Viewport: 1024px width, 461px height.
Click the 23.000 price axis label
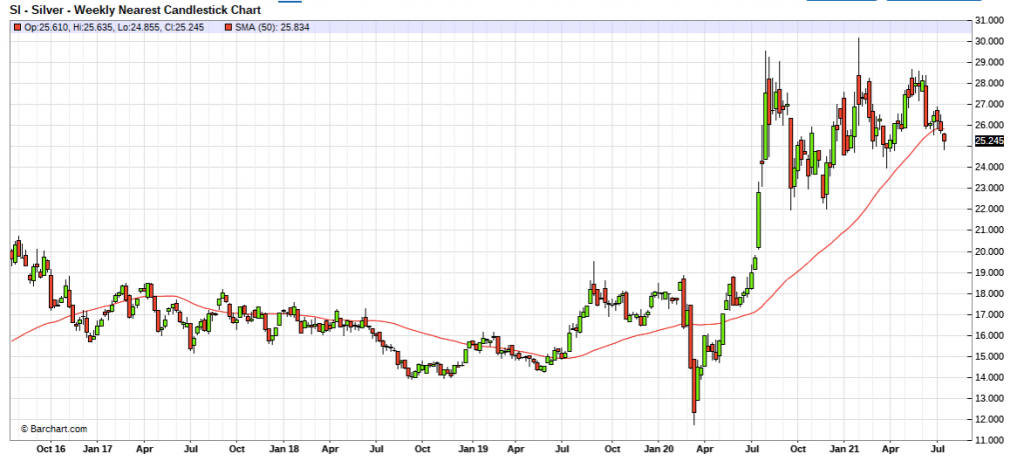pyautogui.click(x=990, y=188)
